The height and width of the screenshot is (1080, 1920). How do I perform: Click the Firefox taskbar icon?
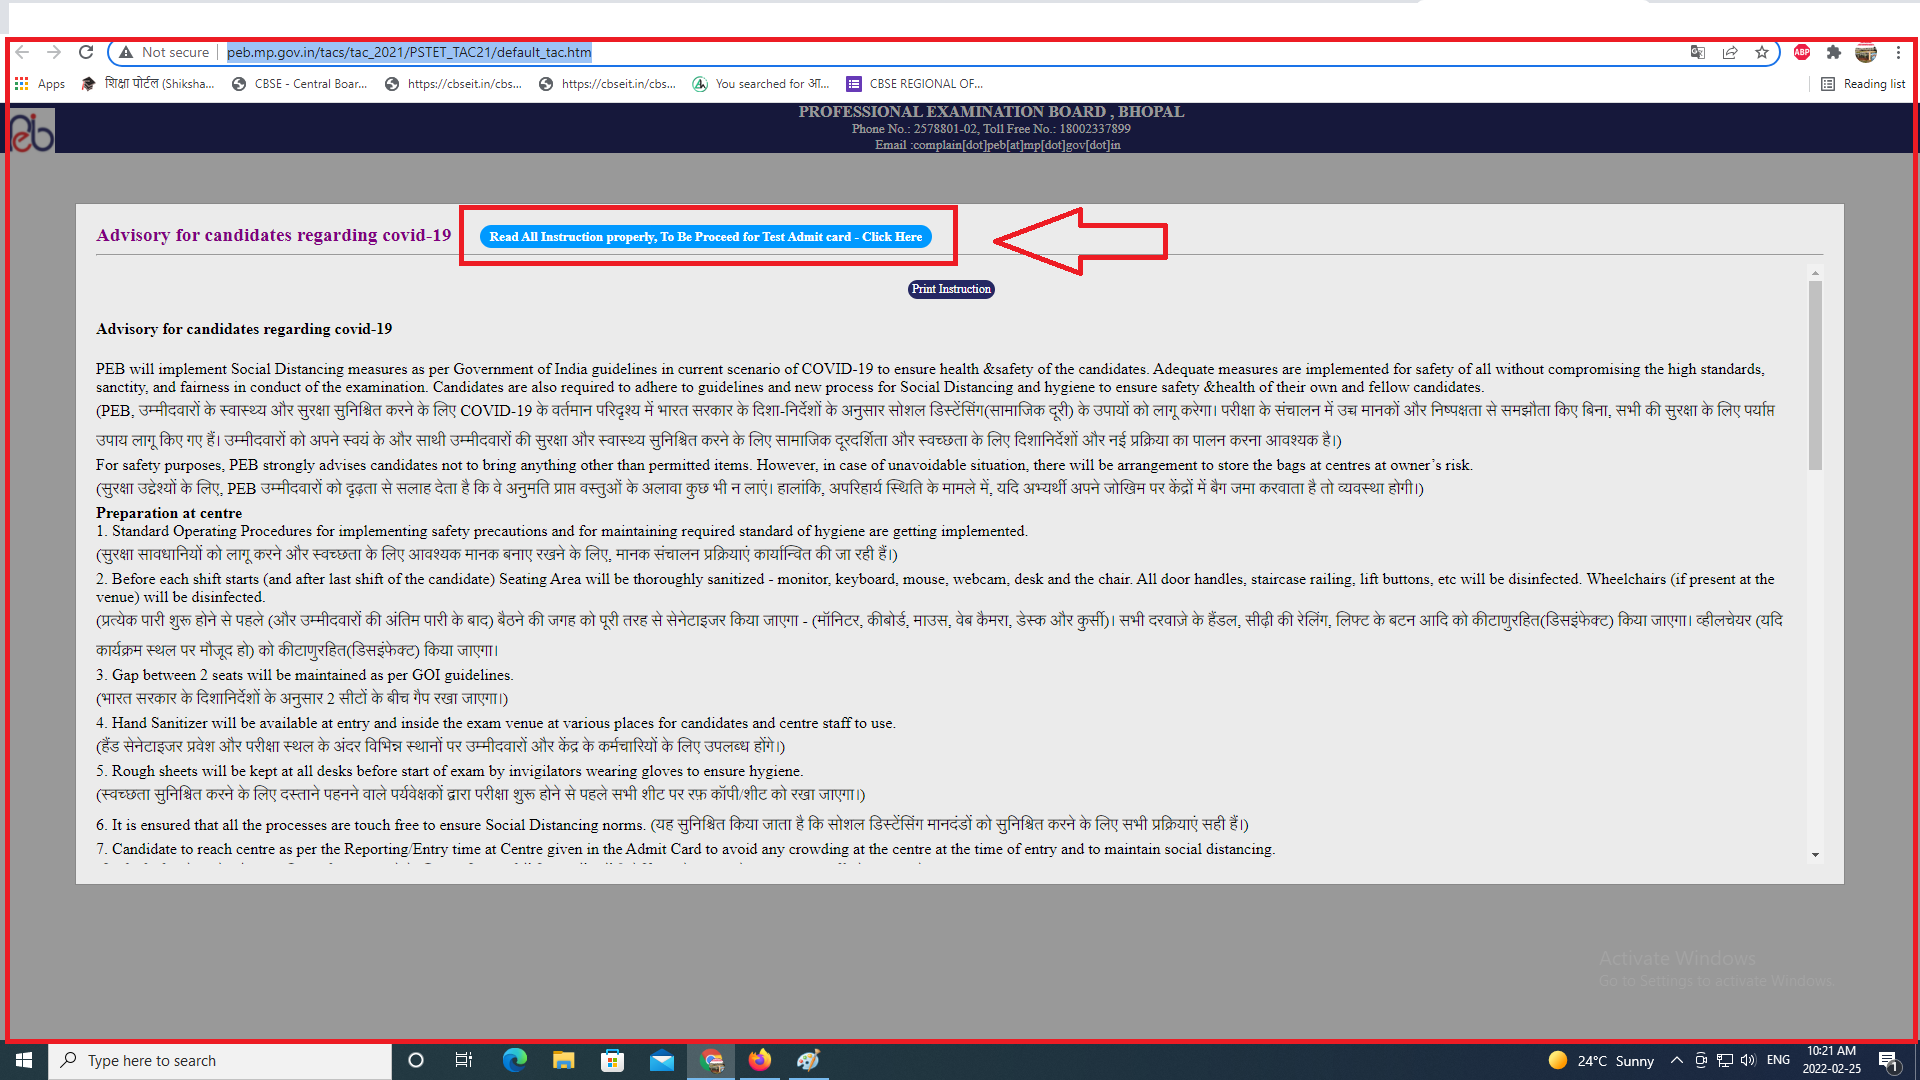click(760, 1060)
